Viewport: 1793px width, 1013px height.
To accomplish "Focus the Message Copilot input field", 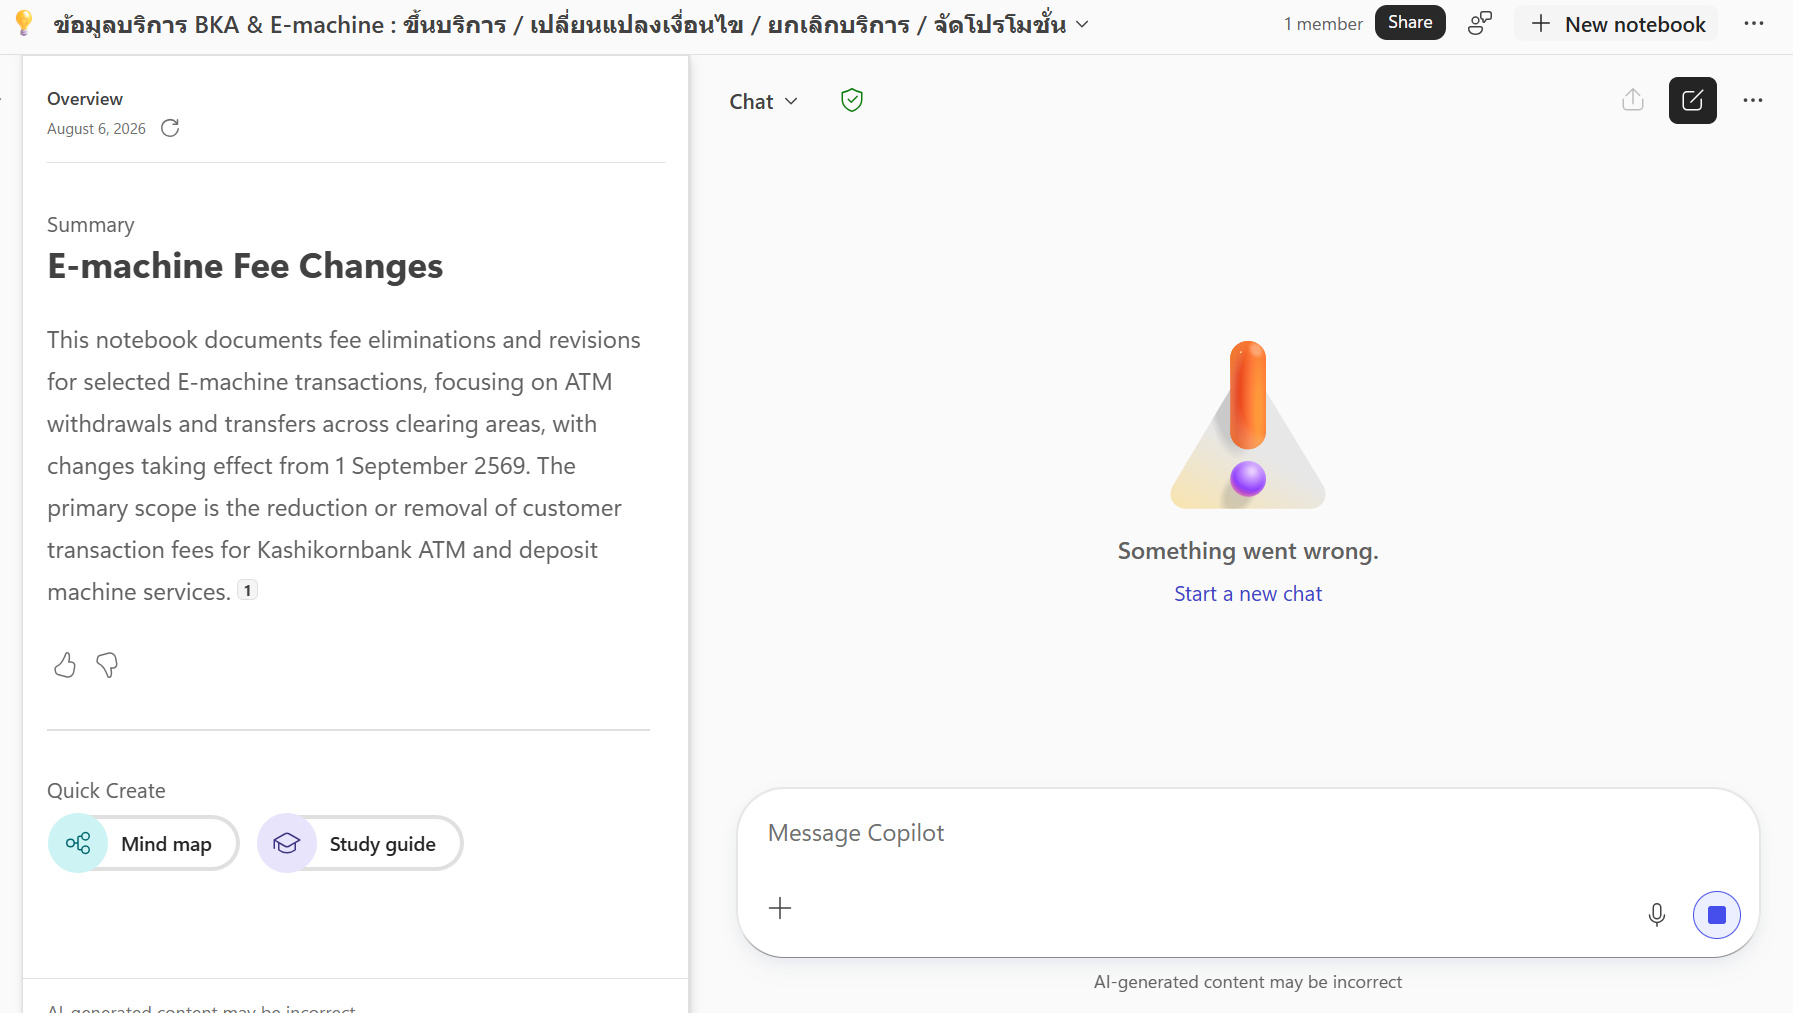I will click(x=1248, y=833).
